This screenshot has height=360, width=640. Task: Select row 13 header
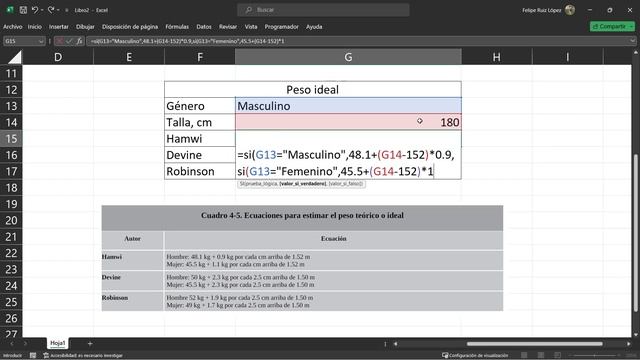pos(11,106)
